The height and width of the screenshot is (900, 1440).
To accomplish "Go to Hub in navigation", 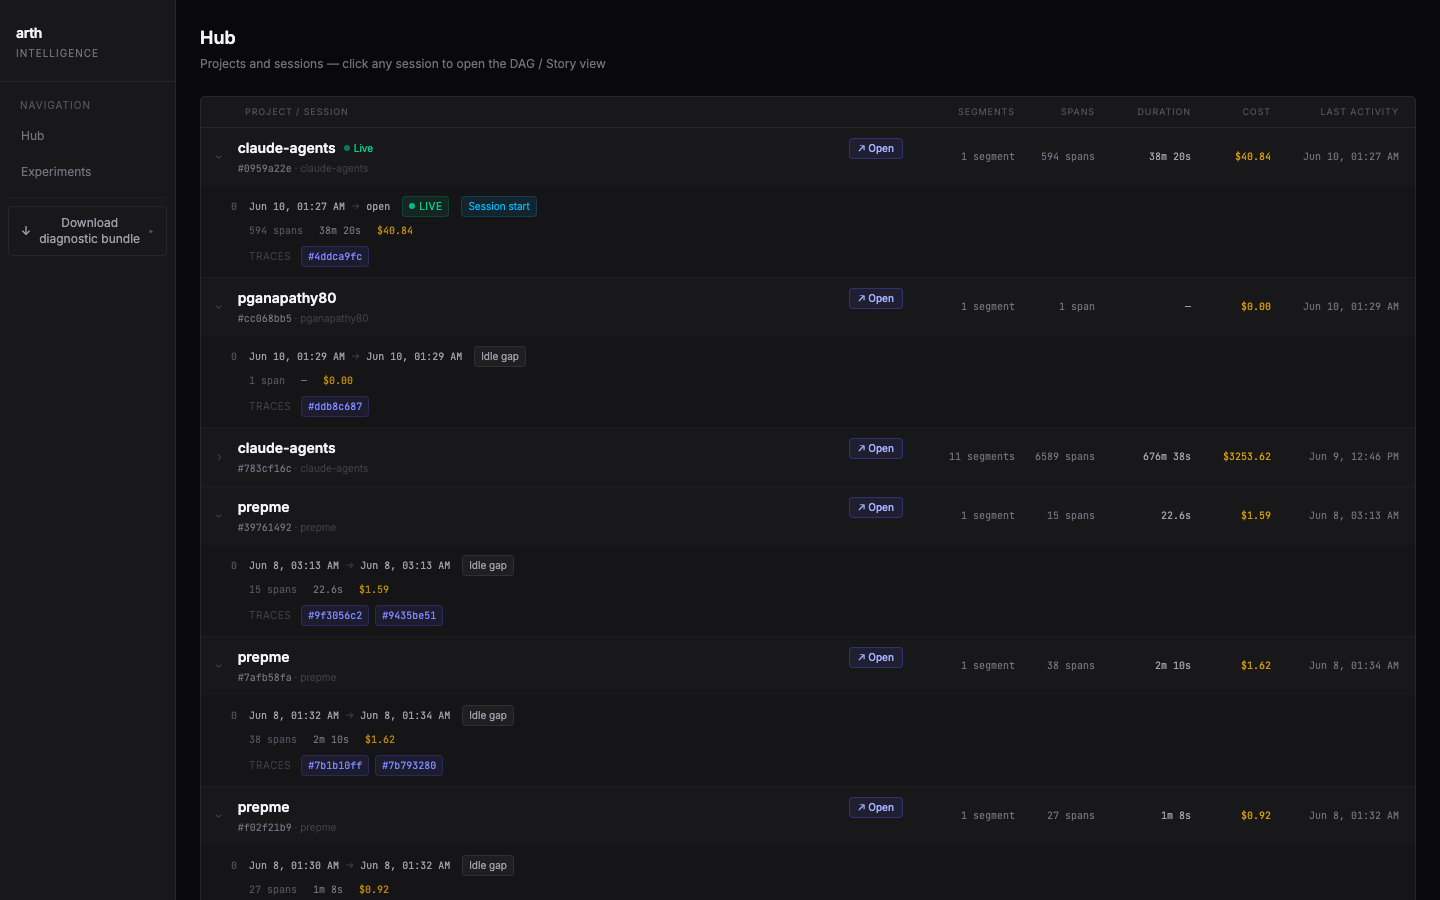I will point(88,136).
